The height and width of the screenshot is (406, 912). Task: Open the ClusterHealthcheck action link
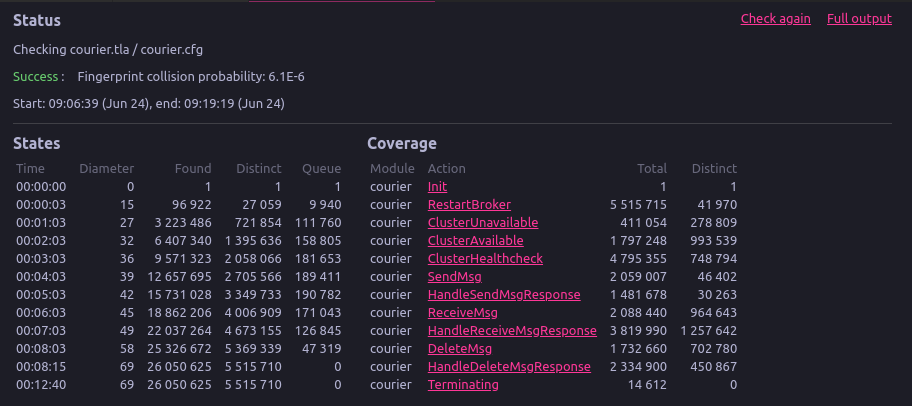[485, 259]
